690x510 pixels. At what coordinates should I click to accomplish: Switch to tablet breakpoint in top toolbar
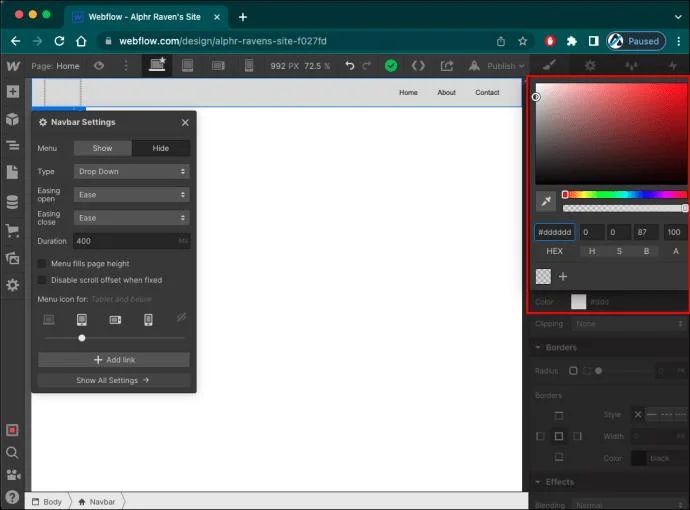point(187,66)
